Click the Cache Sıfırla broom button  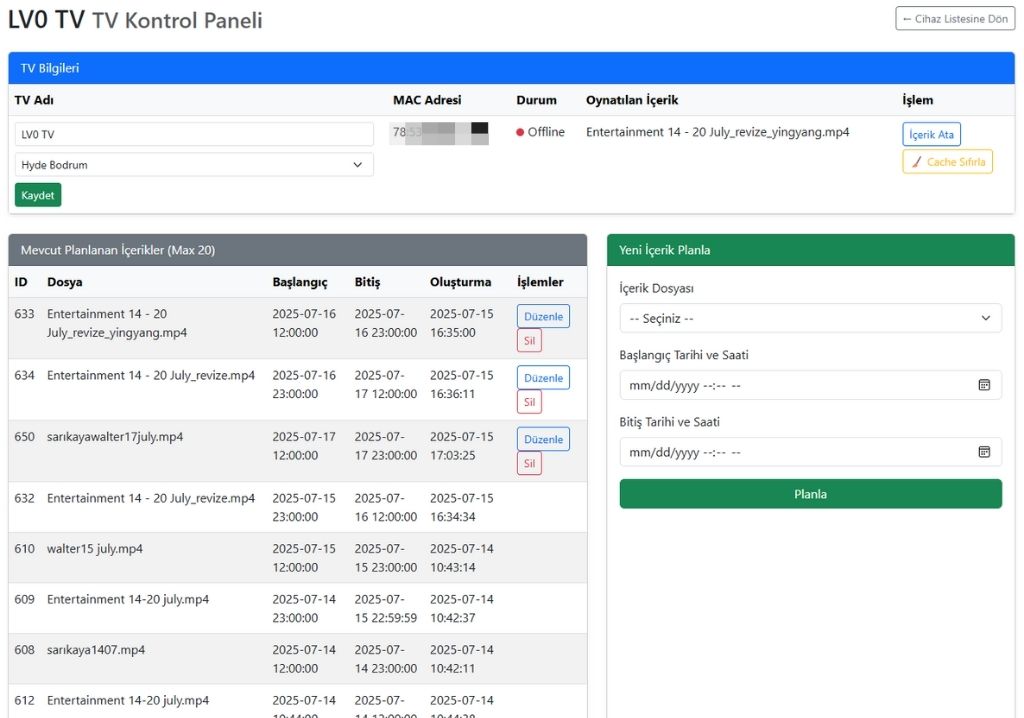[x=947, y=162]
